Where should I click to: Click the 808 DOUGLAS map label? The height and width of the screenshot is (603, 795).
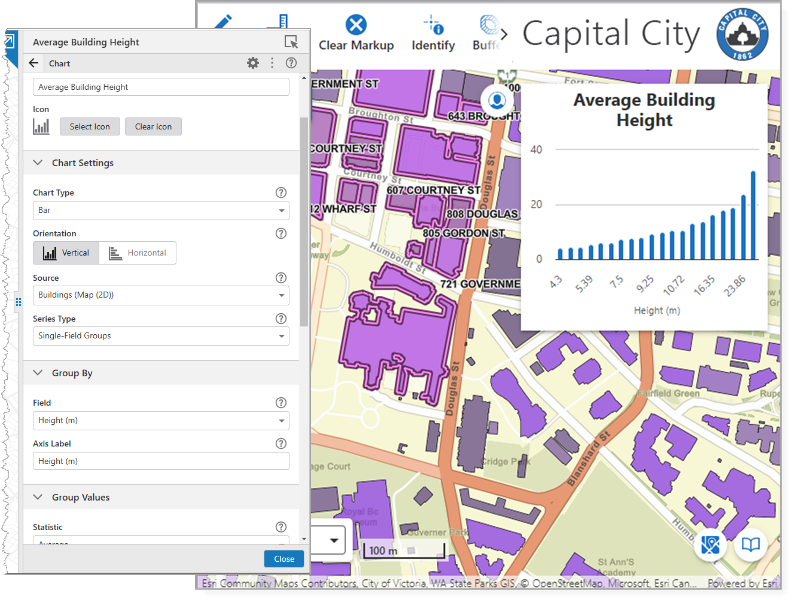click(x=483, y=214)
